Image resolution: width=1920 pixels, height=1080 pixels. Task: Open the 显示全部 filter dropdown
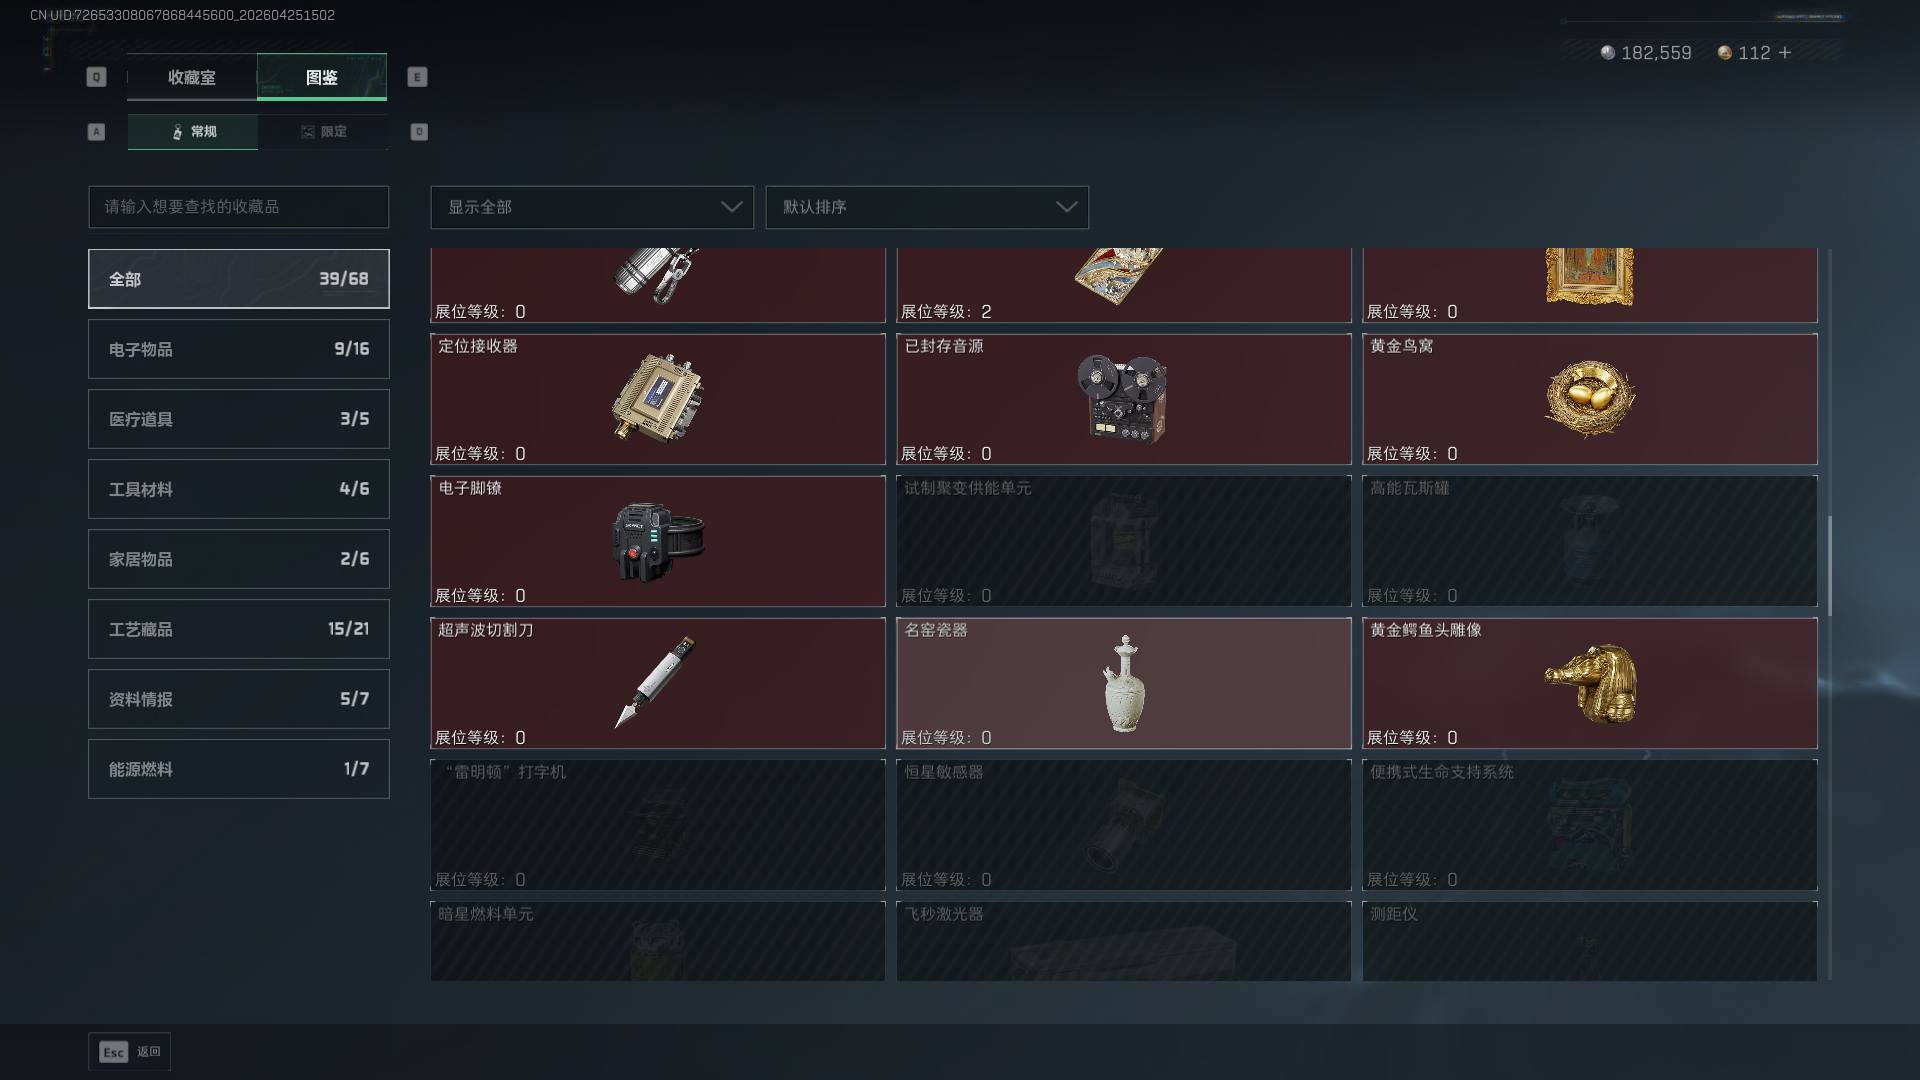pyautogui.click(x=592, y=207)
